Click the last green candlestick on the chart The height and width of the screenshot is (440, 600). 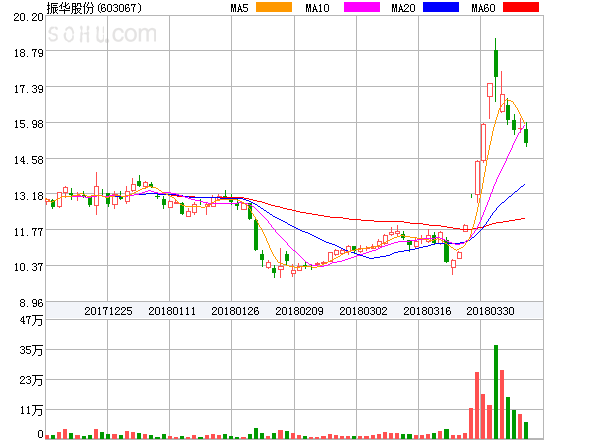(527, 136)
